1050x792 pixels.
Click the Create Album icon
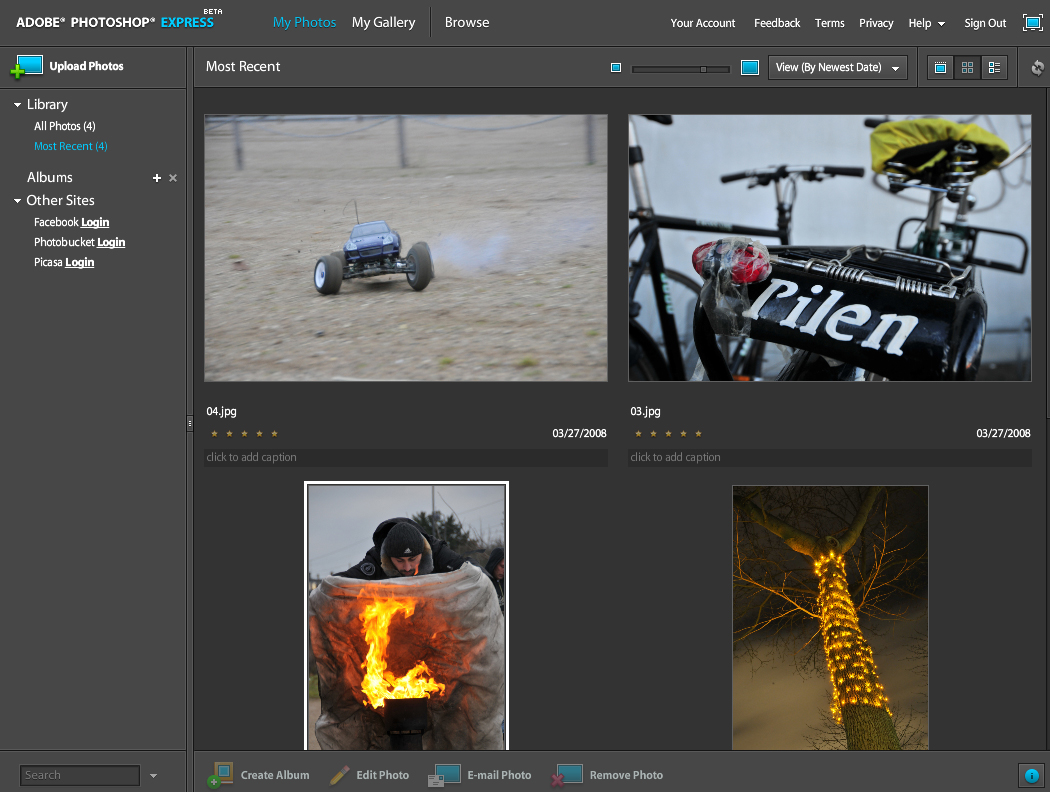point(221,775)
